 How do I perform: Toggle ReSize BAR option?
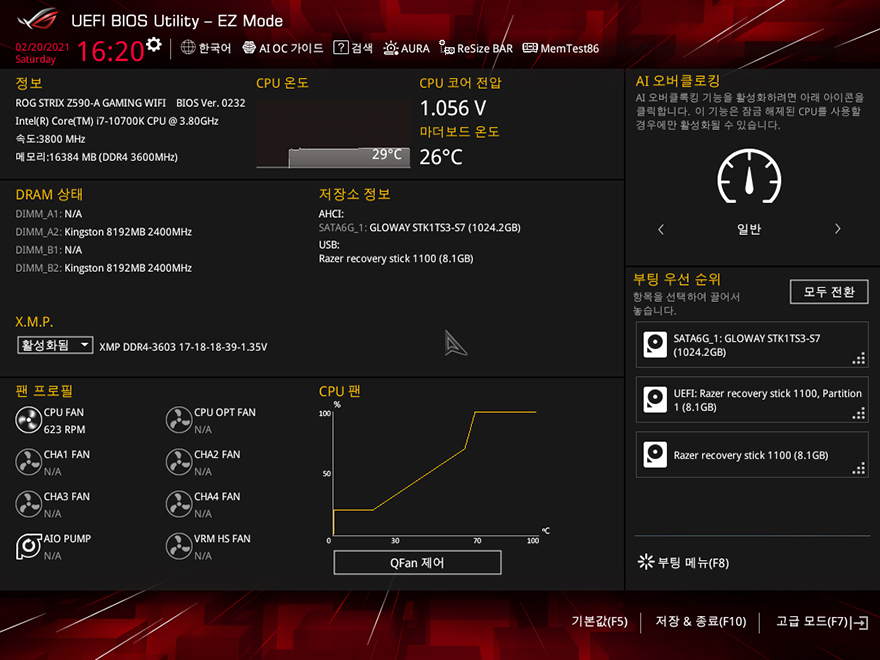coord(476,48)
